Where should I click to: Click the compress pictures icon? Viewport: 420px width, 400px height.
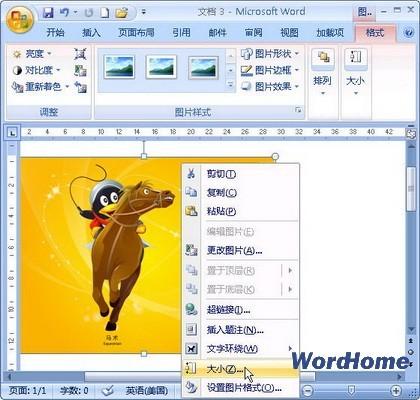click(80, 53)
